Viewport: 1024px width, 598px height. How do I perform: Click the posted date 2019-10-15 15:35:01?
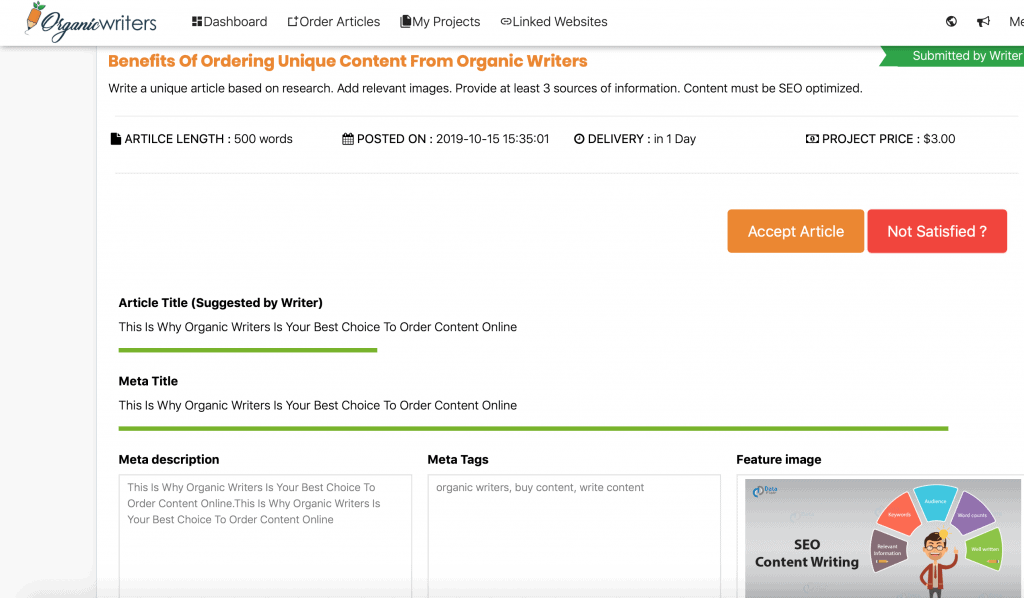[492, 139]
